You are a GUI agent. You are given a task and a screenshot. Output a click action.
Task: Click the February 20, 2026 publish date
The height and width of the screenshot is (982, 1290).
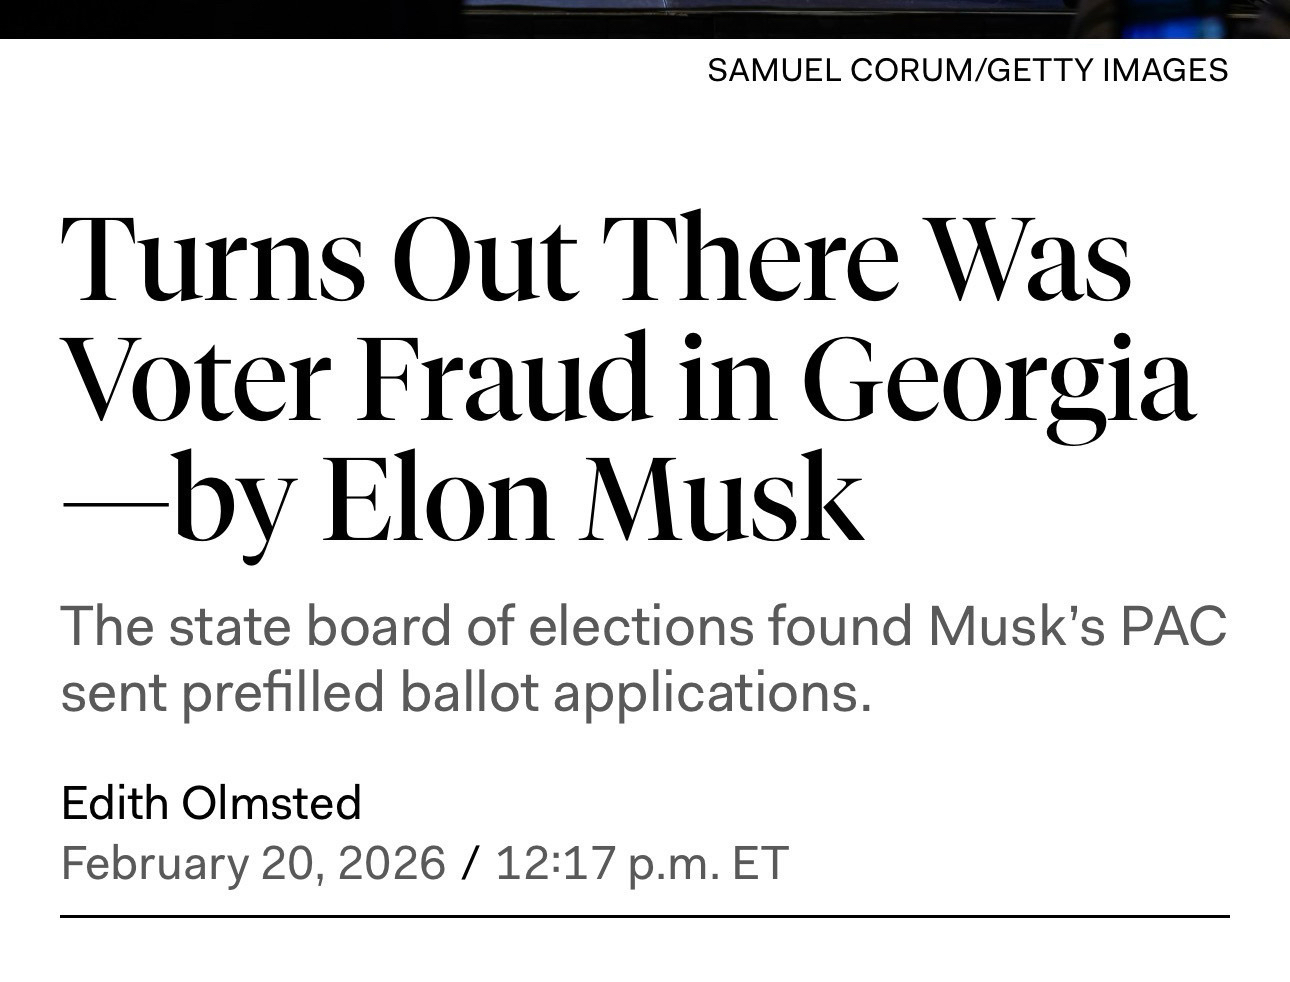point(253,863)
